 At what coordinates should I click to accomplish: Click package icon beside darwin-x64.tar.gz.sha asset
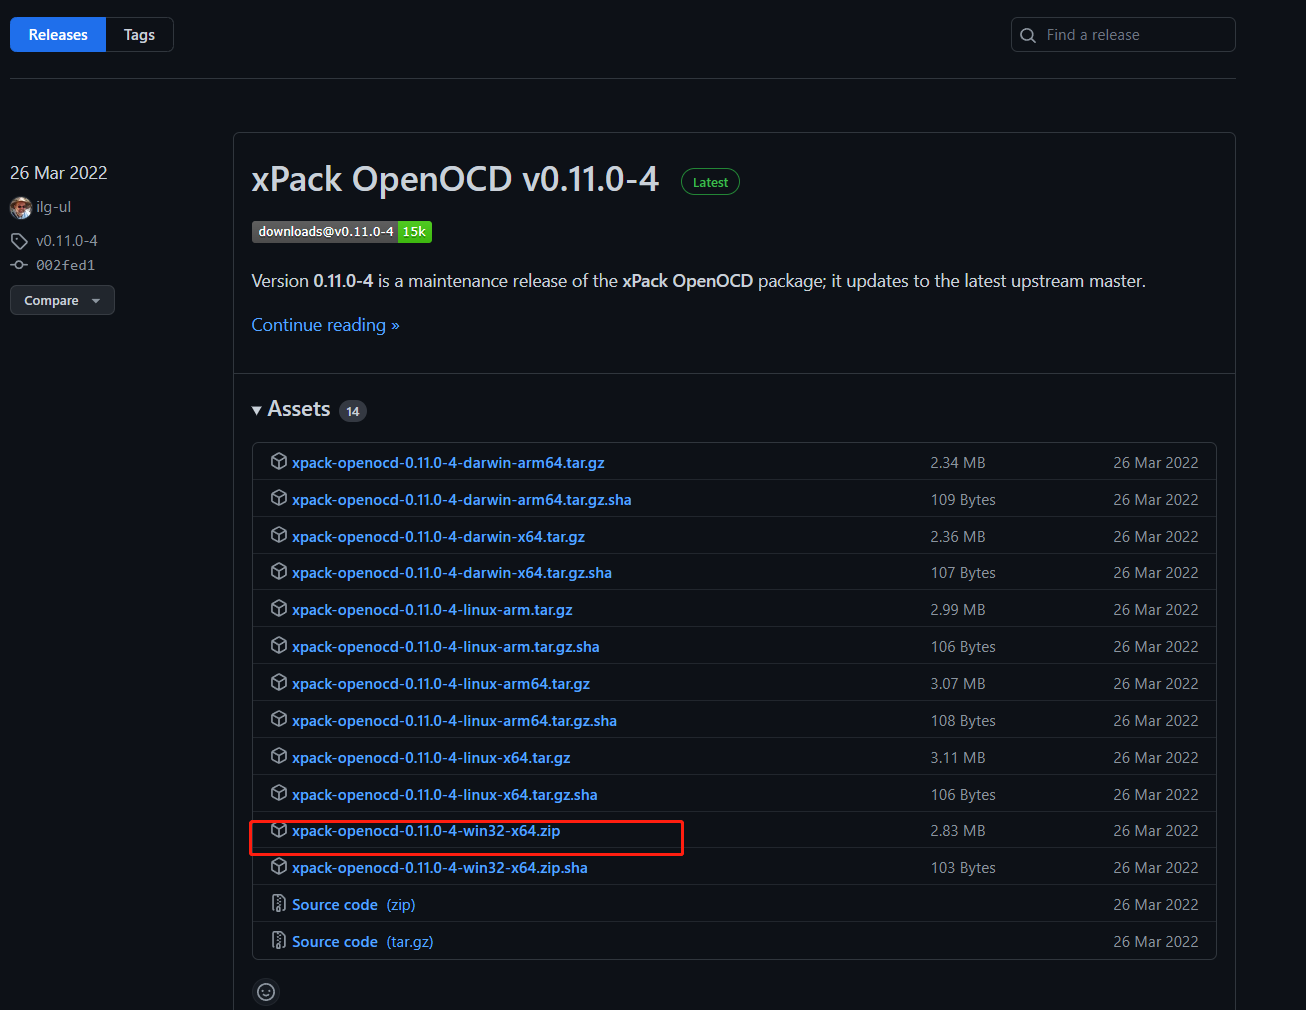click(279, 571)
